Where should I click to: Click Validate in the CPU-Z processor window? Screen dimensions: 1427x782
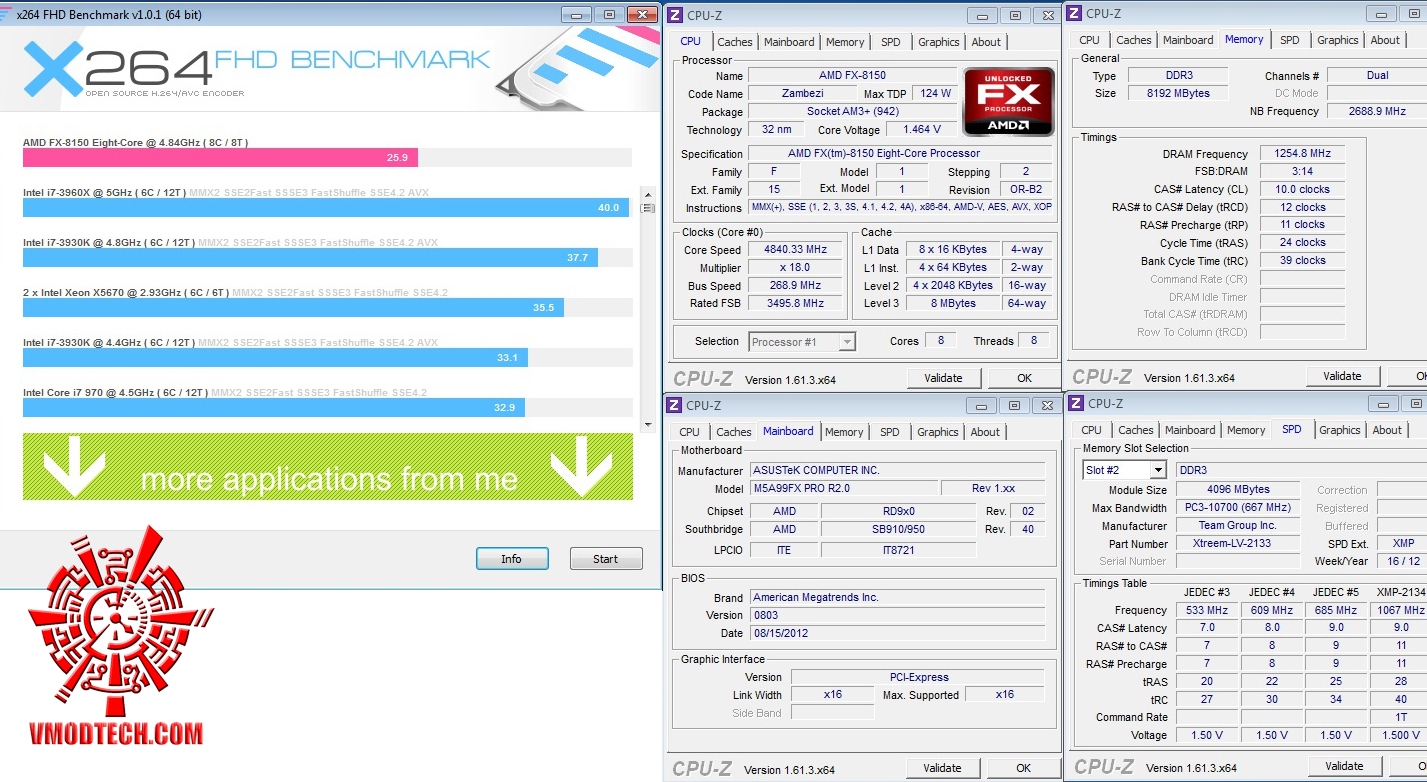[943, 378]
